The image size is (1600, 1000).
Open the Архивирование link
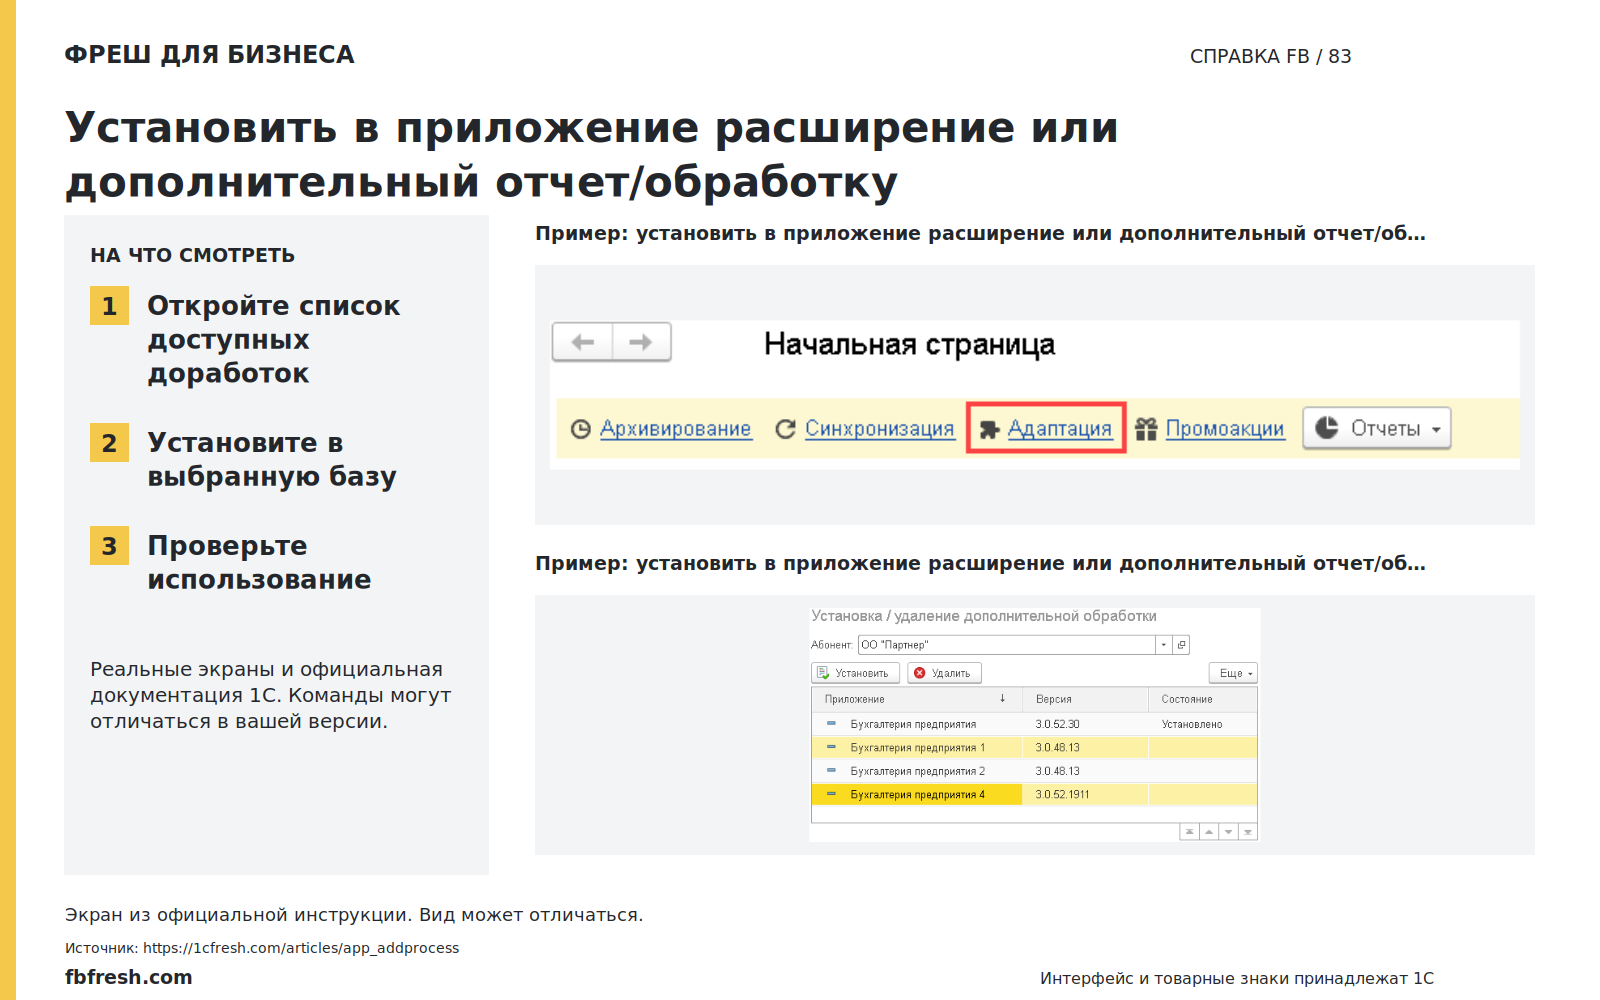[x=675, y=429]
